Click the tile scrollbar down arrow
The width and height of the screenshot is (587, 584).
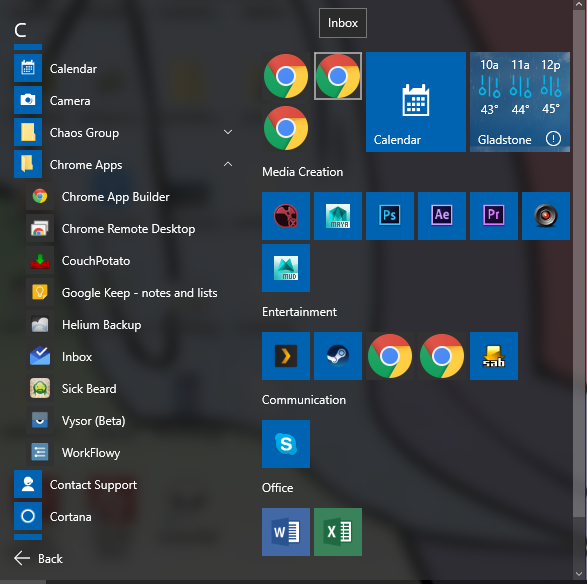click(x=580, y=574)
